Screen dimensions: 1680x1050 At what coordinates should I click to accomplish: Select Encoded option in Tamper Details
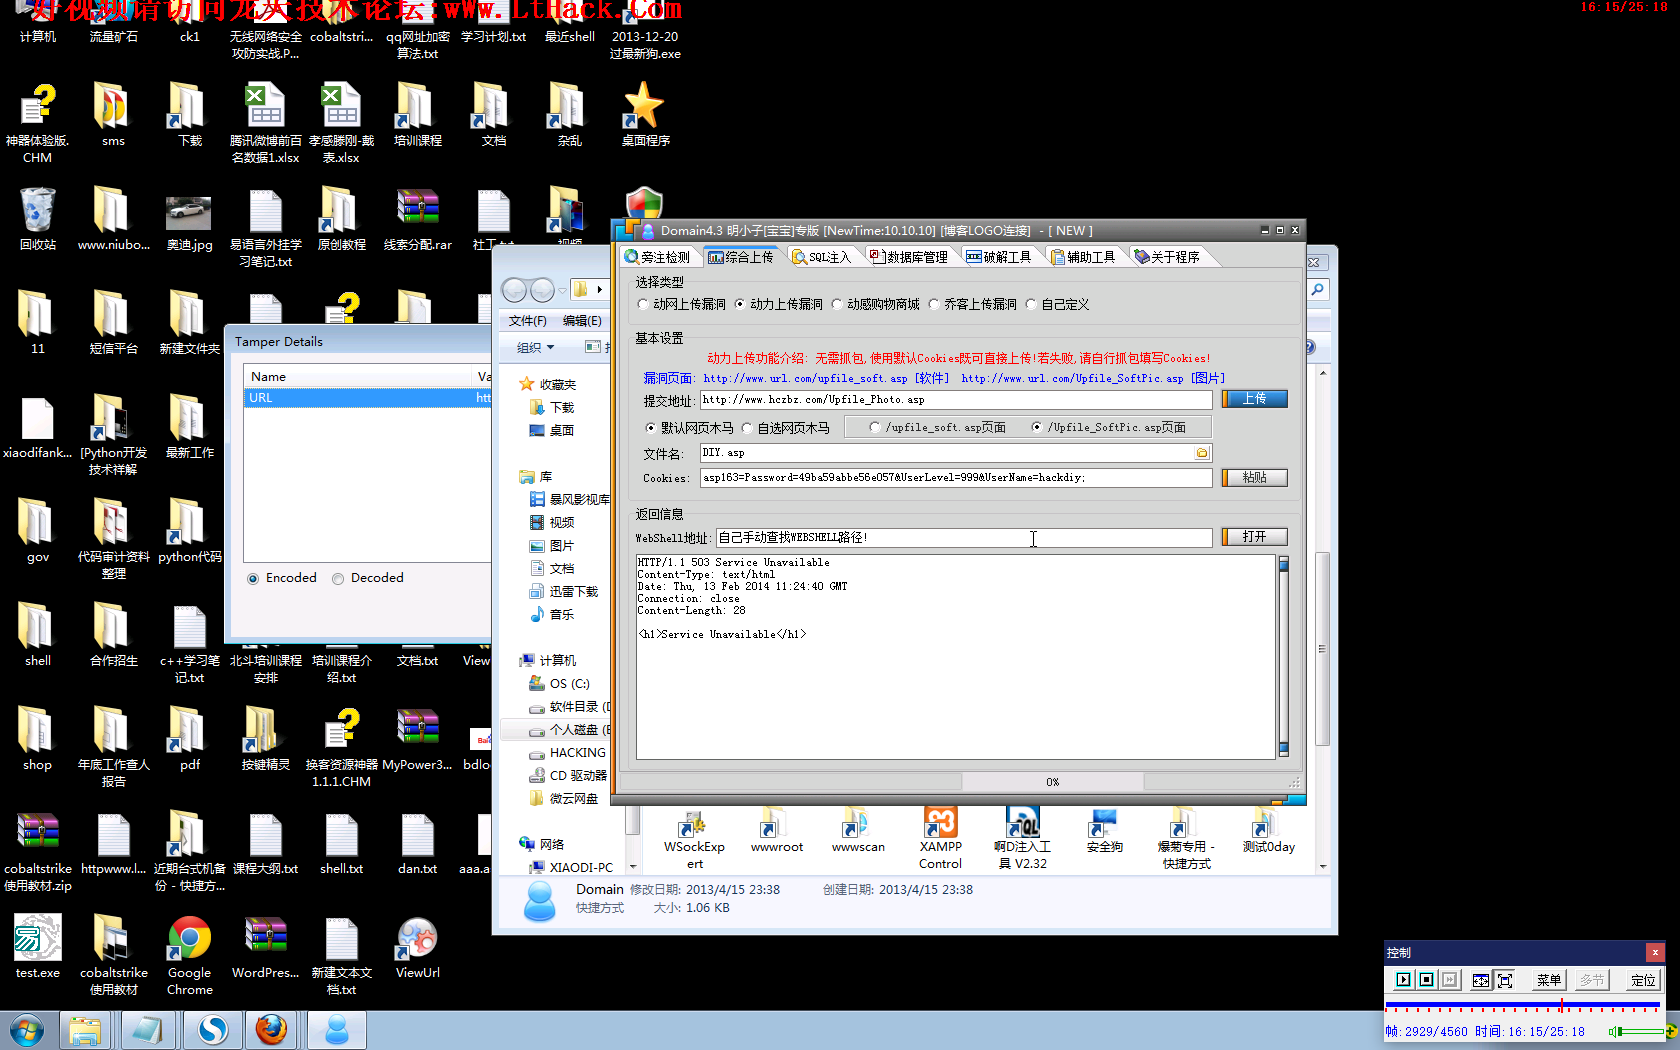pos(282,578)
